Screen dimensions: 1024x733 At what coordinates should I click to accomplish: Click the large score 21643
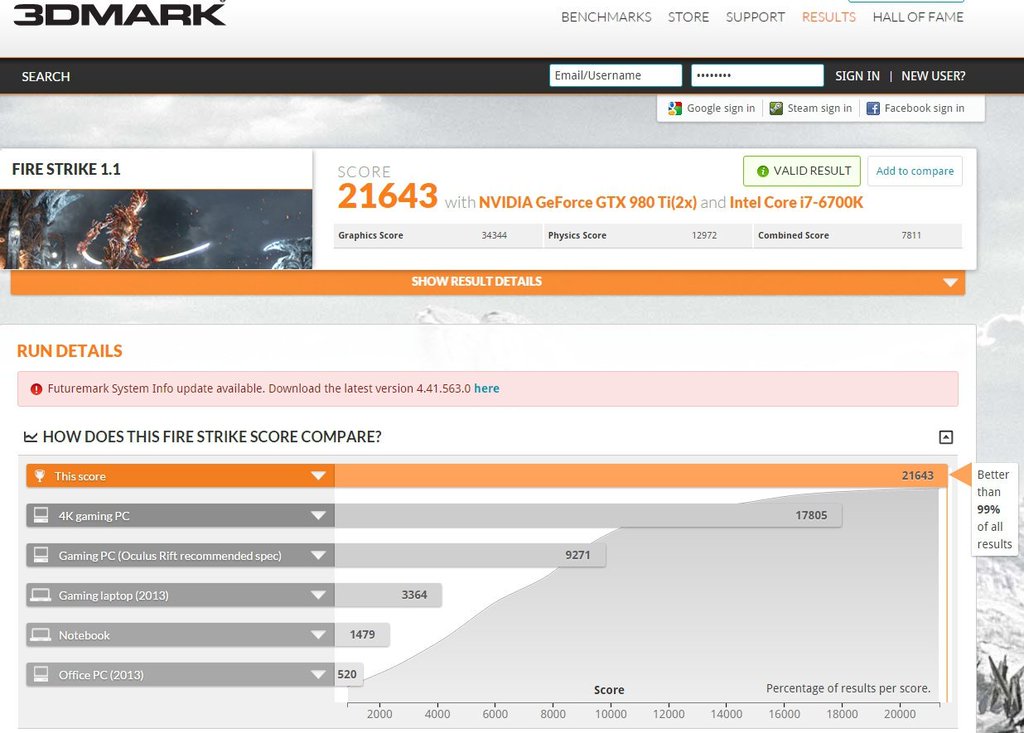[388, 196]
